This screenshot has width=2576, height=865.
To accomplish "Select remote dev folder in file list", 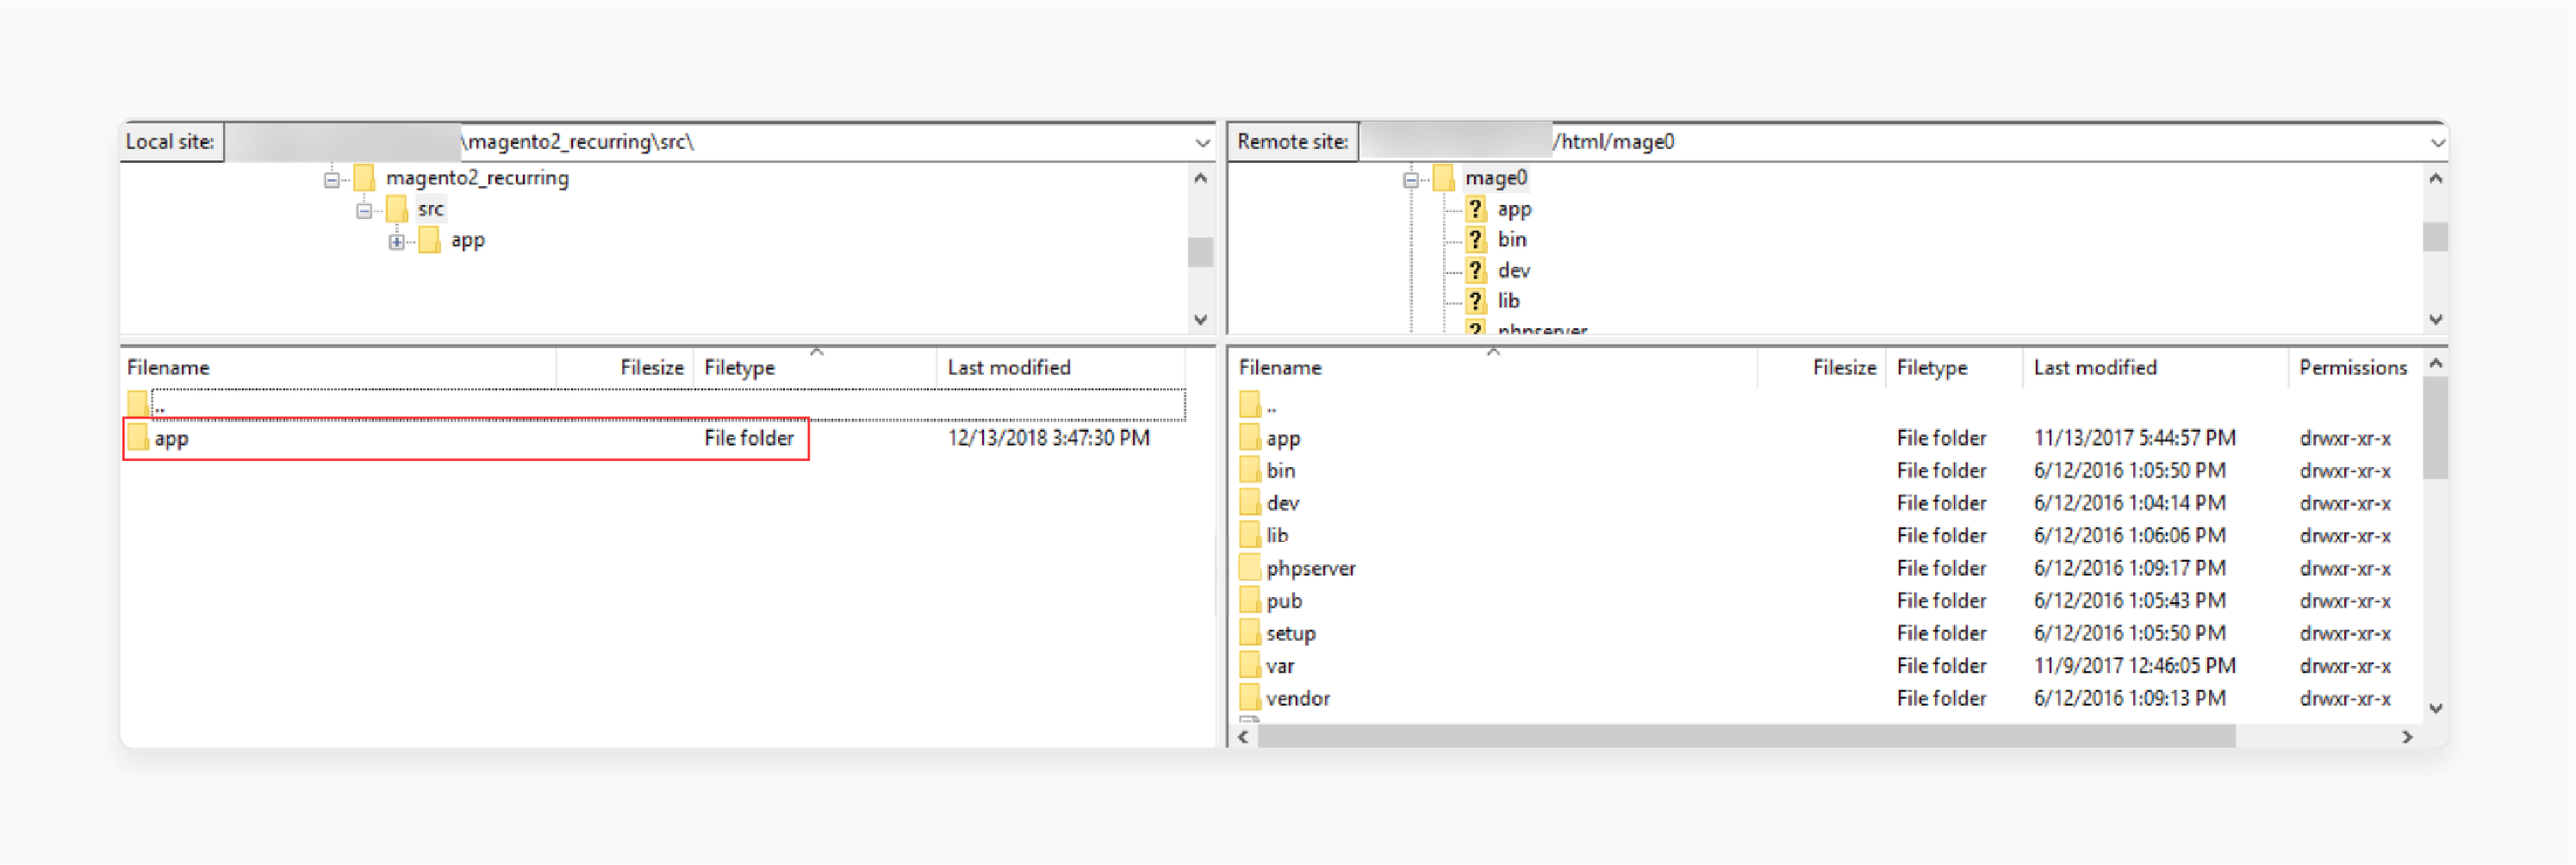I will coord(1828,503).
